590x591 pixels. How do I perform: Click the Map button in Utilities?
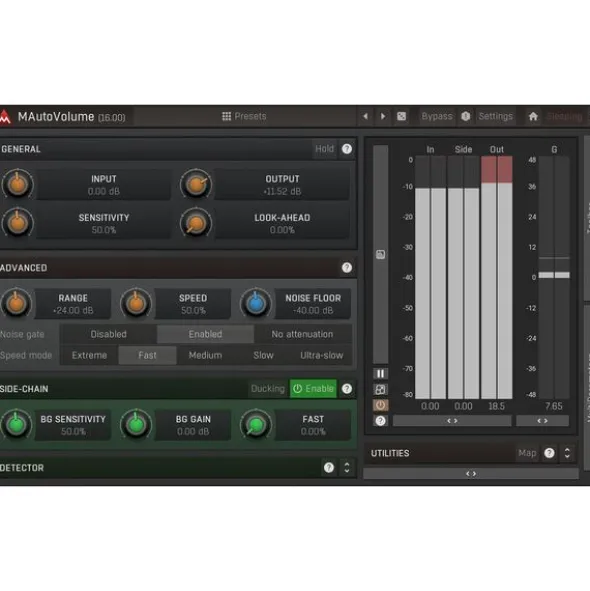[527, 453]
